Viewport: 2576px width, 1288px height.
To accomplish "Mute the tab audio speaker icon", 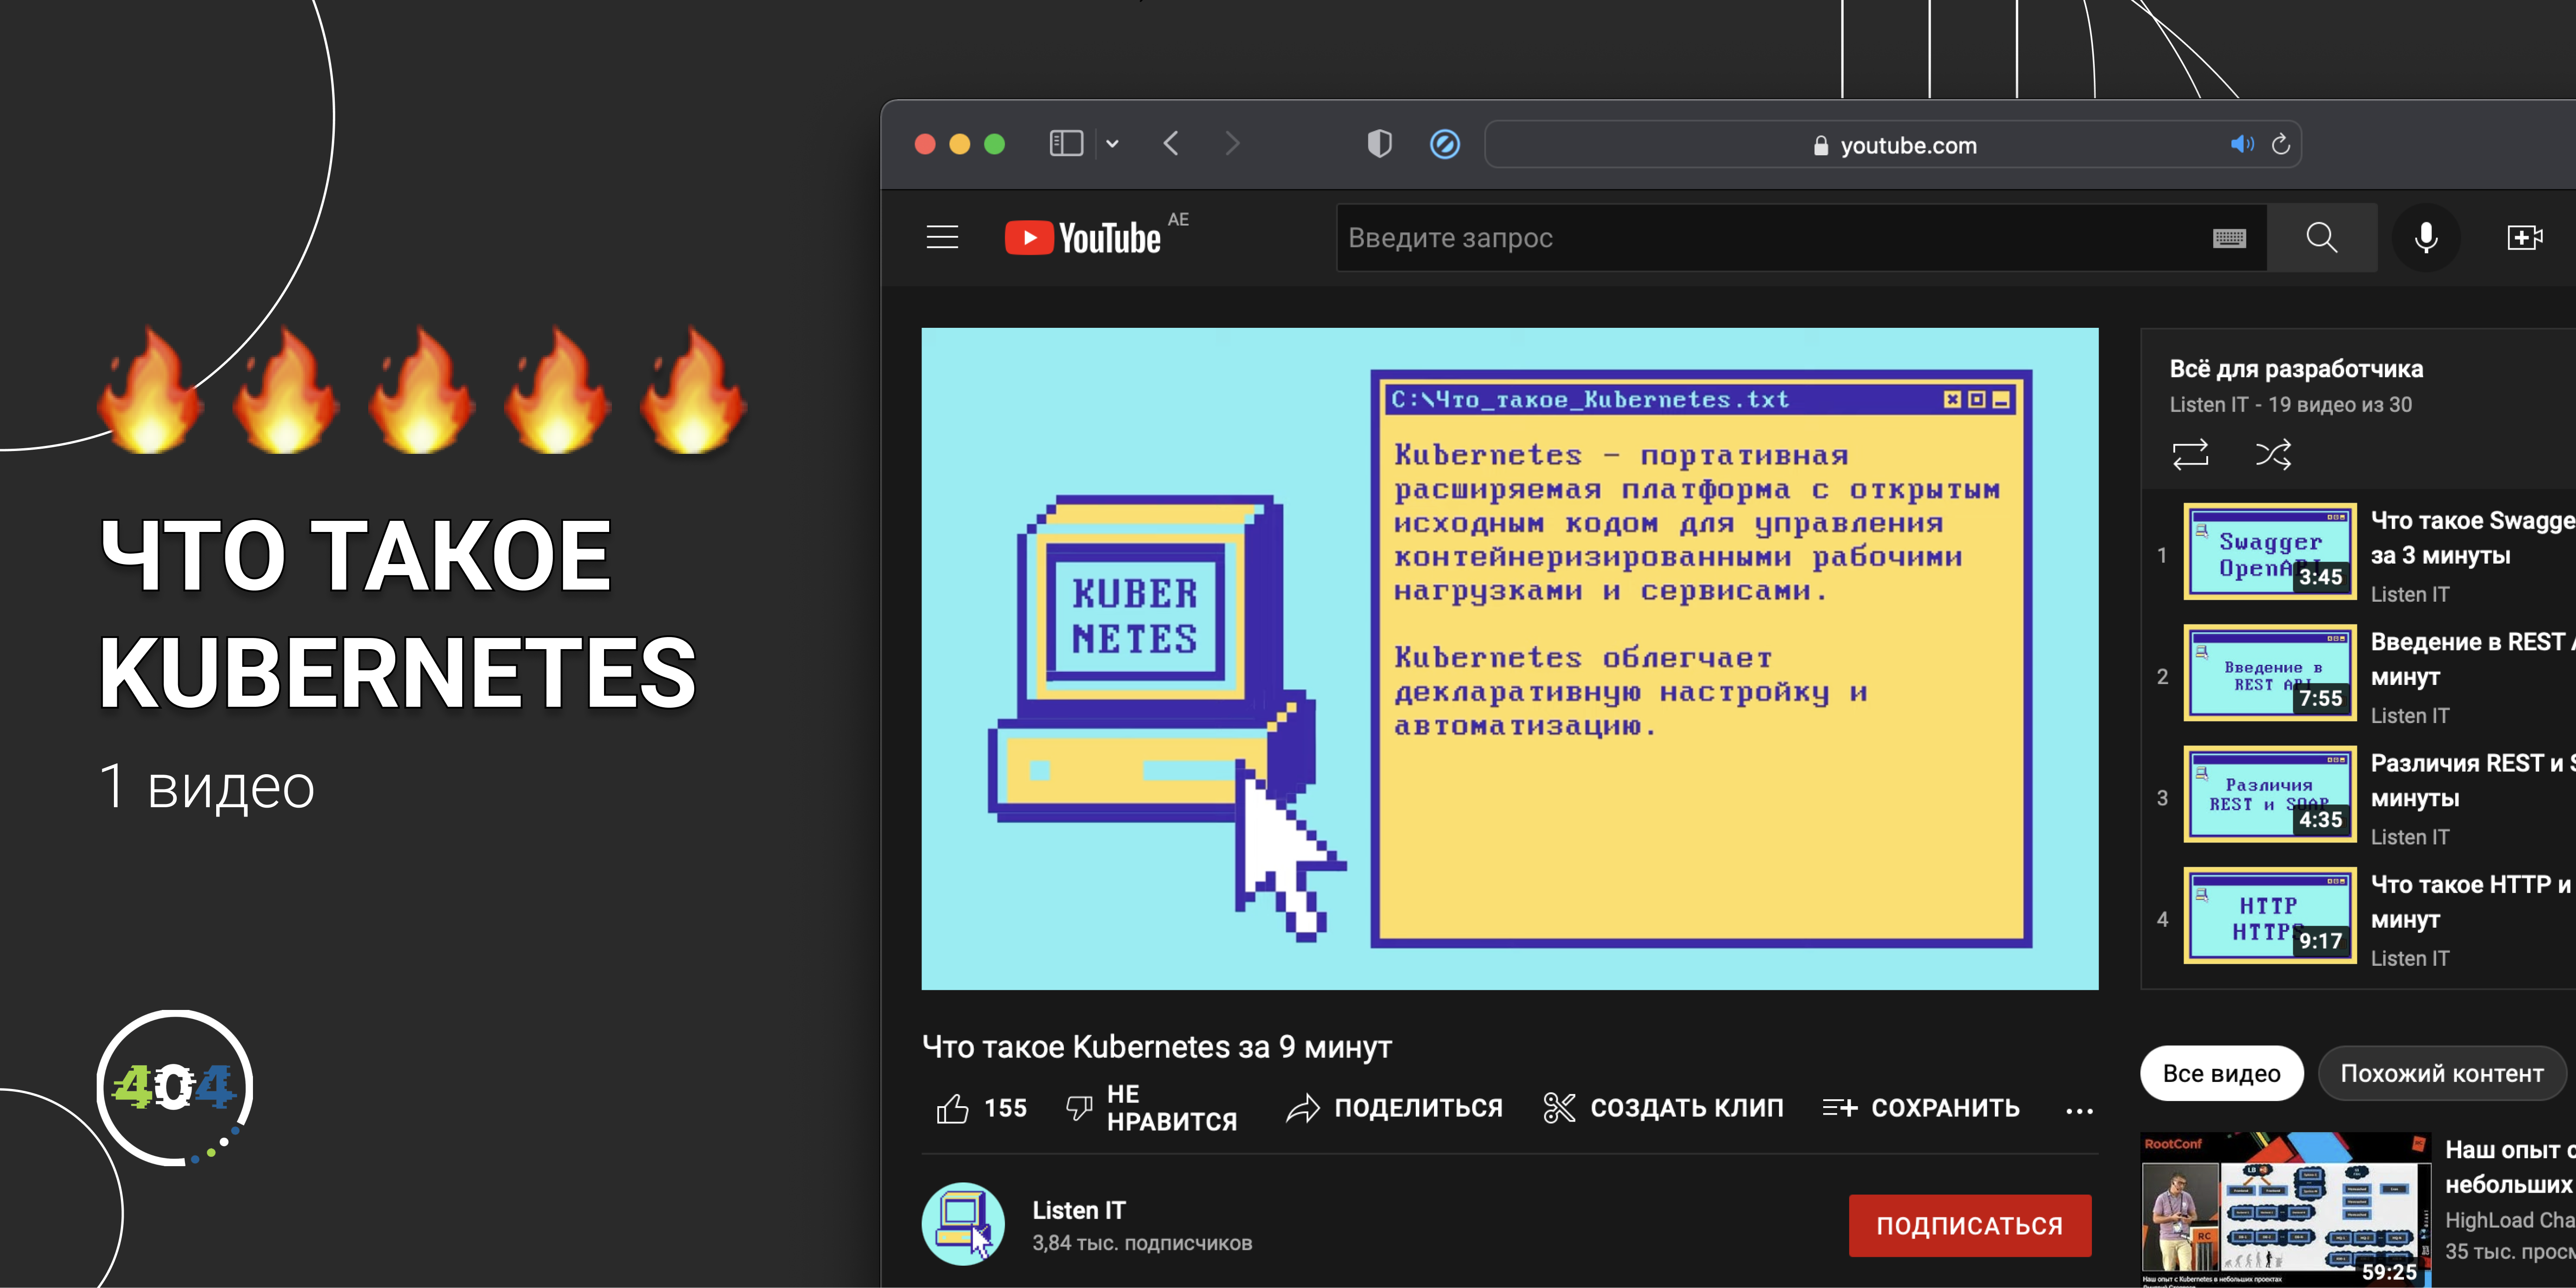I will coord(2242,144).
